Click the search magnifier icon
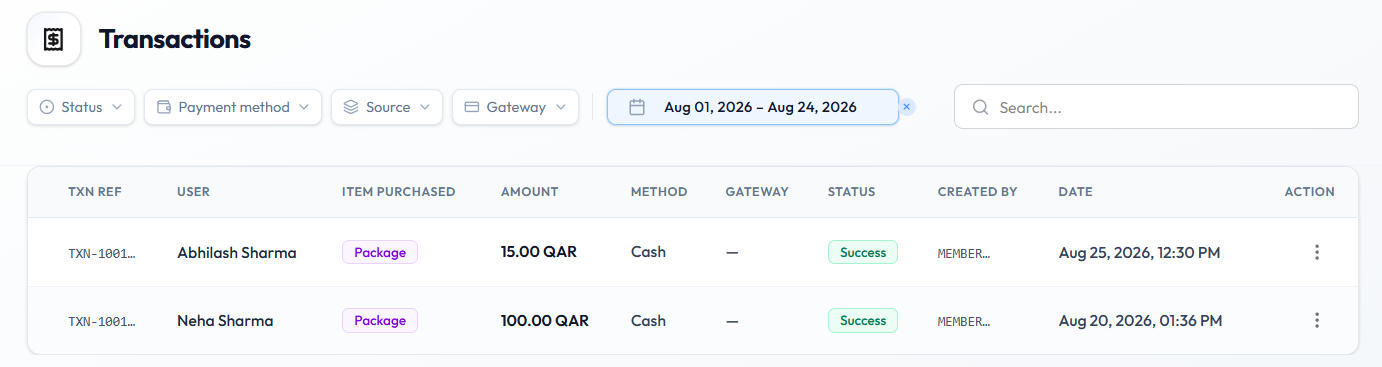 (980, 107)
